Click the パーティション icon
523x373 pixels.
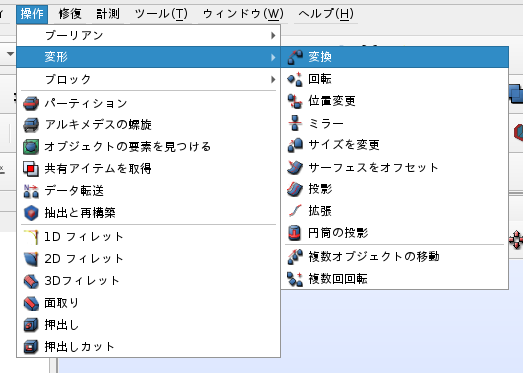(31, 103)
